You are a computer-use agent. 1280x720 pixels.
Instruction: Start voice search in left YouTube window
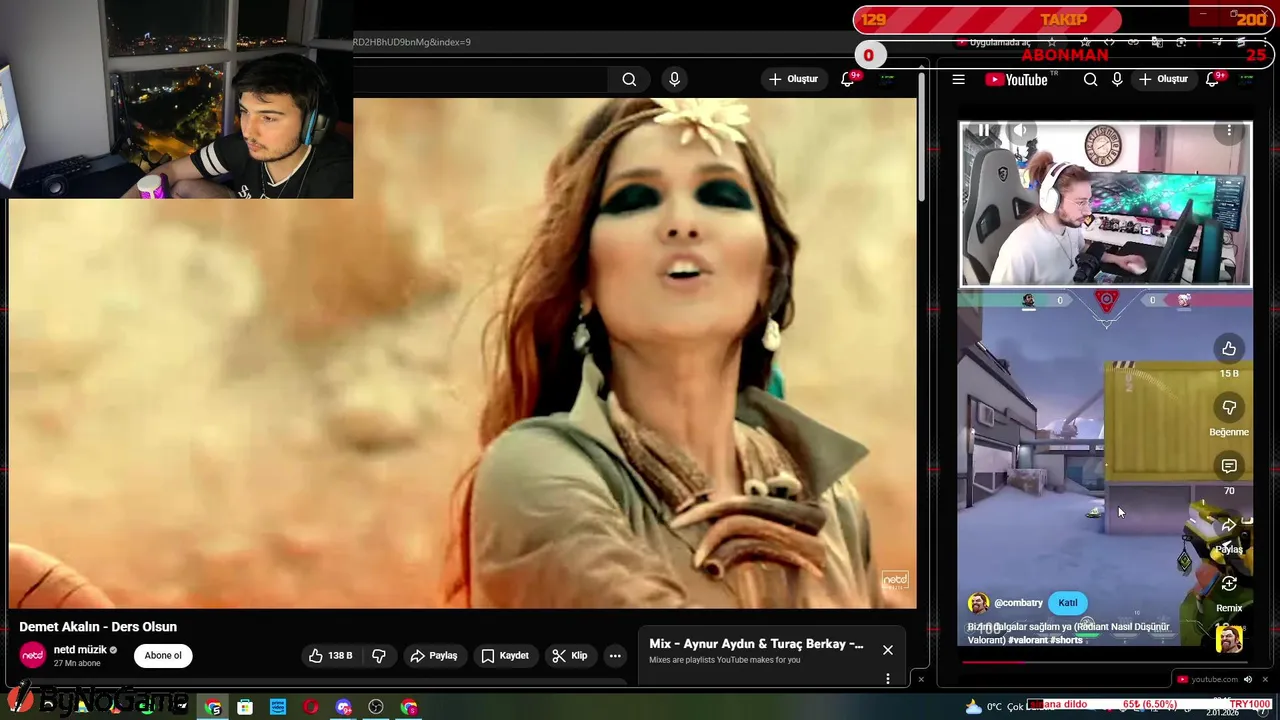(x=674, y=79)
